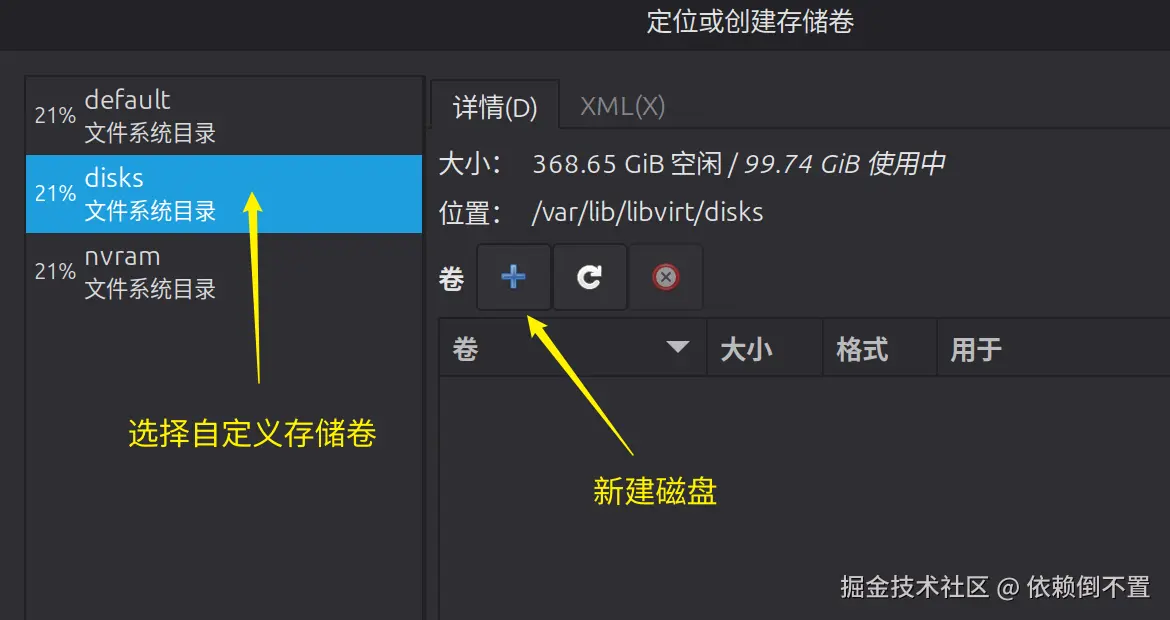The height and width of the screenshot is (620, 1170).
Task: Switch to the XML(X) tab
Action: 622,106
